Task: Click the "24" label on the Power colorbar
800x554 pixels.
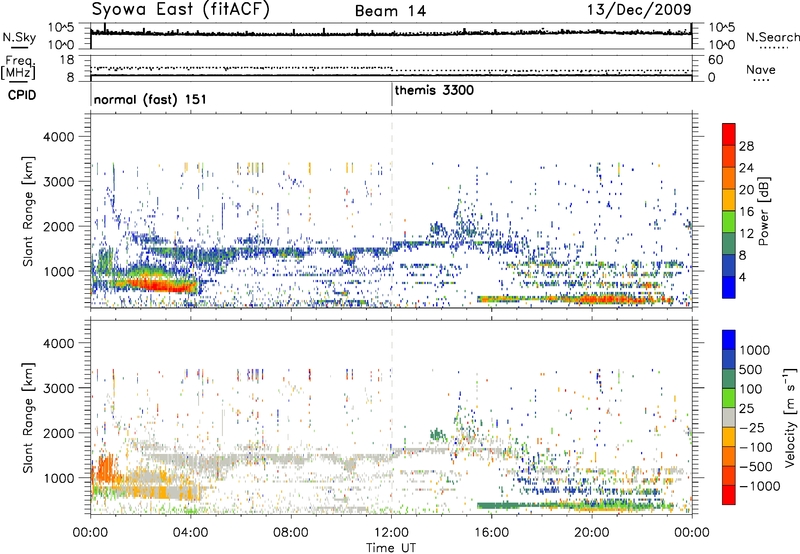Action: point(746,168)
